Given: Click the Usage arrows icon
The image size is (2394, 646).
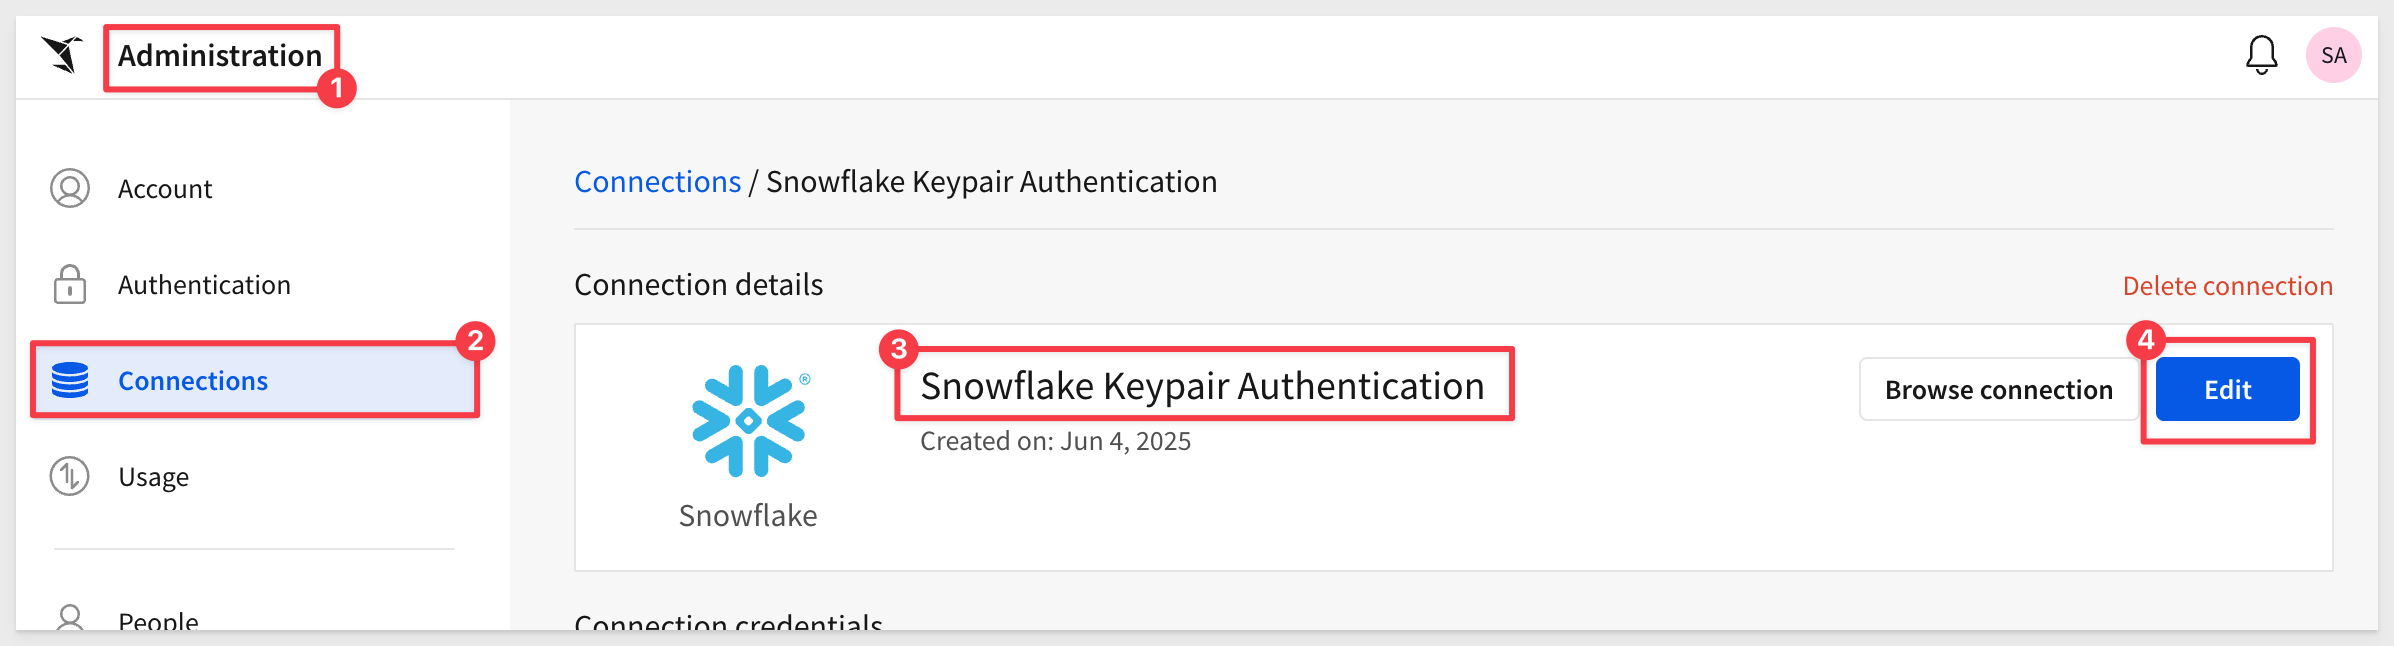Looking at the screenshot, I should click(70, 476).
